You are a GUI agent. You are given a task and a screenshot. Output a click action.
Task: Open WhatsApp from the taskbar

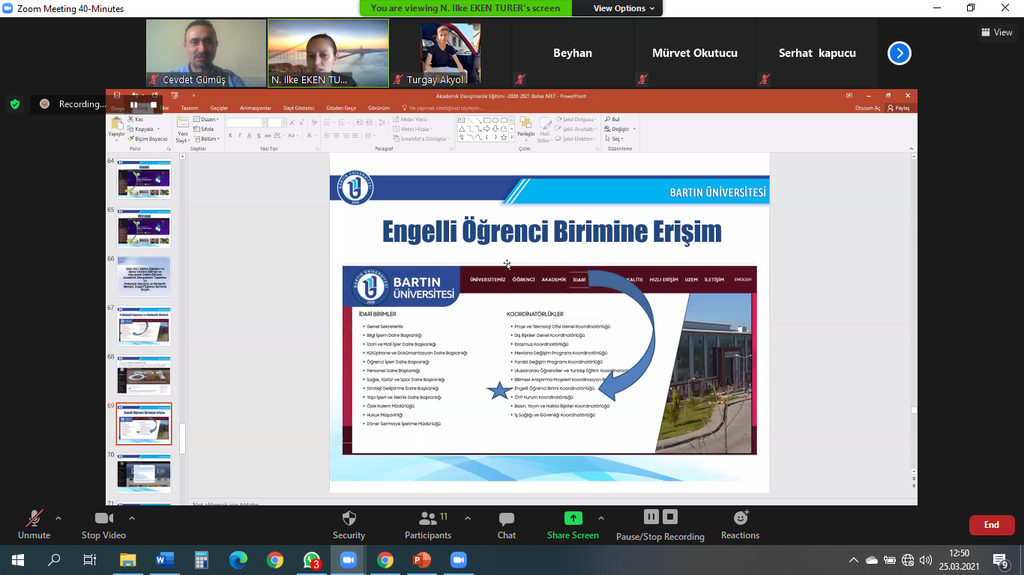pyautogui.click(x=312, y=560)
